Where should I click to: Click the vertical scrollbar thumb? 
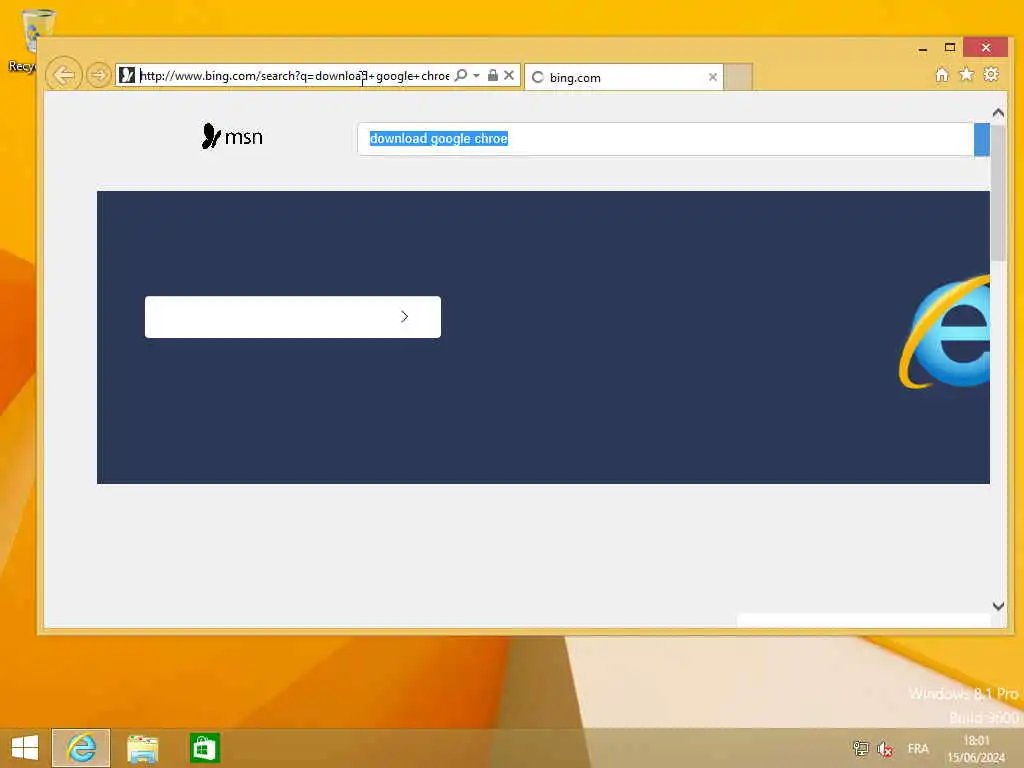click(x=998, y=193)
